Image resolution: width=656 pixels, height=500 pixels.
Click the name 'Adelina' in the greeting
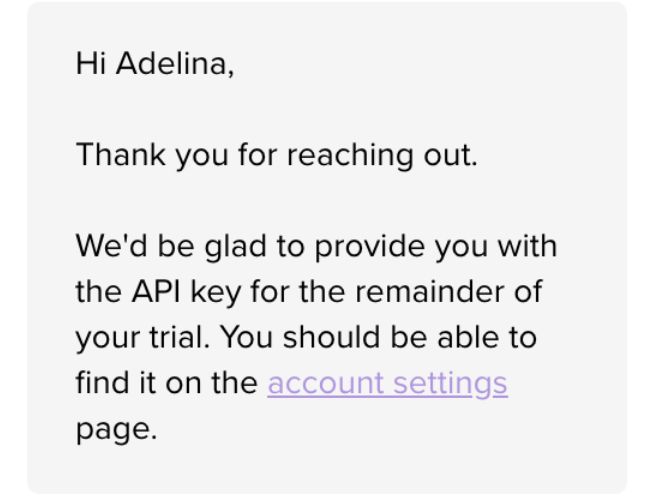172,64
